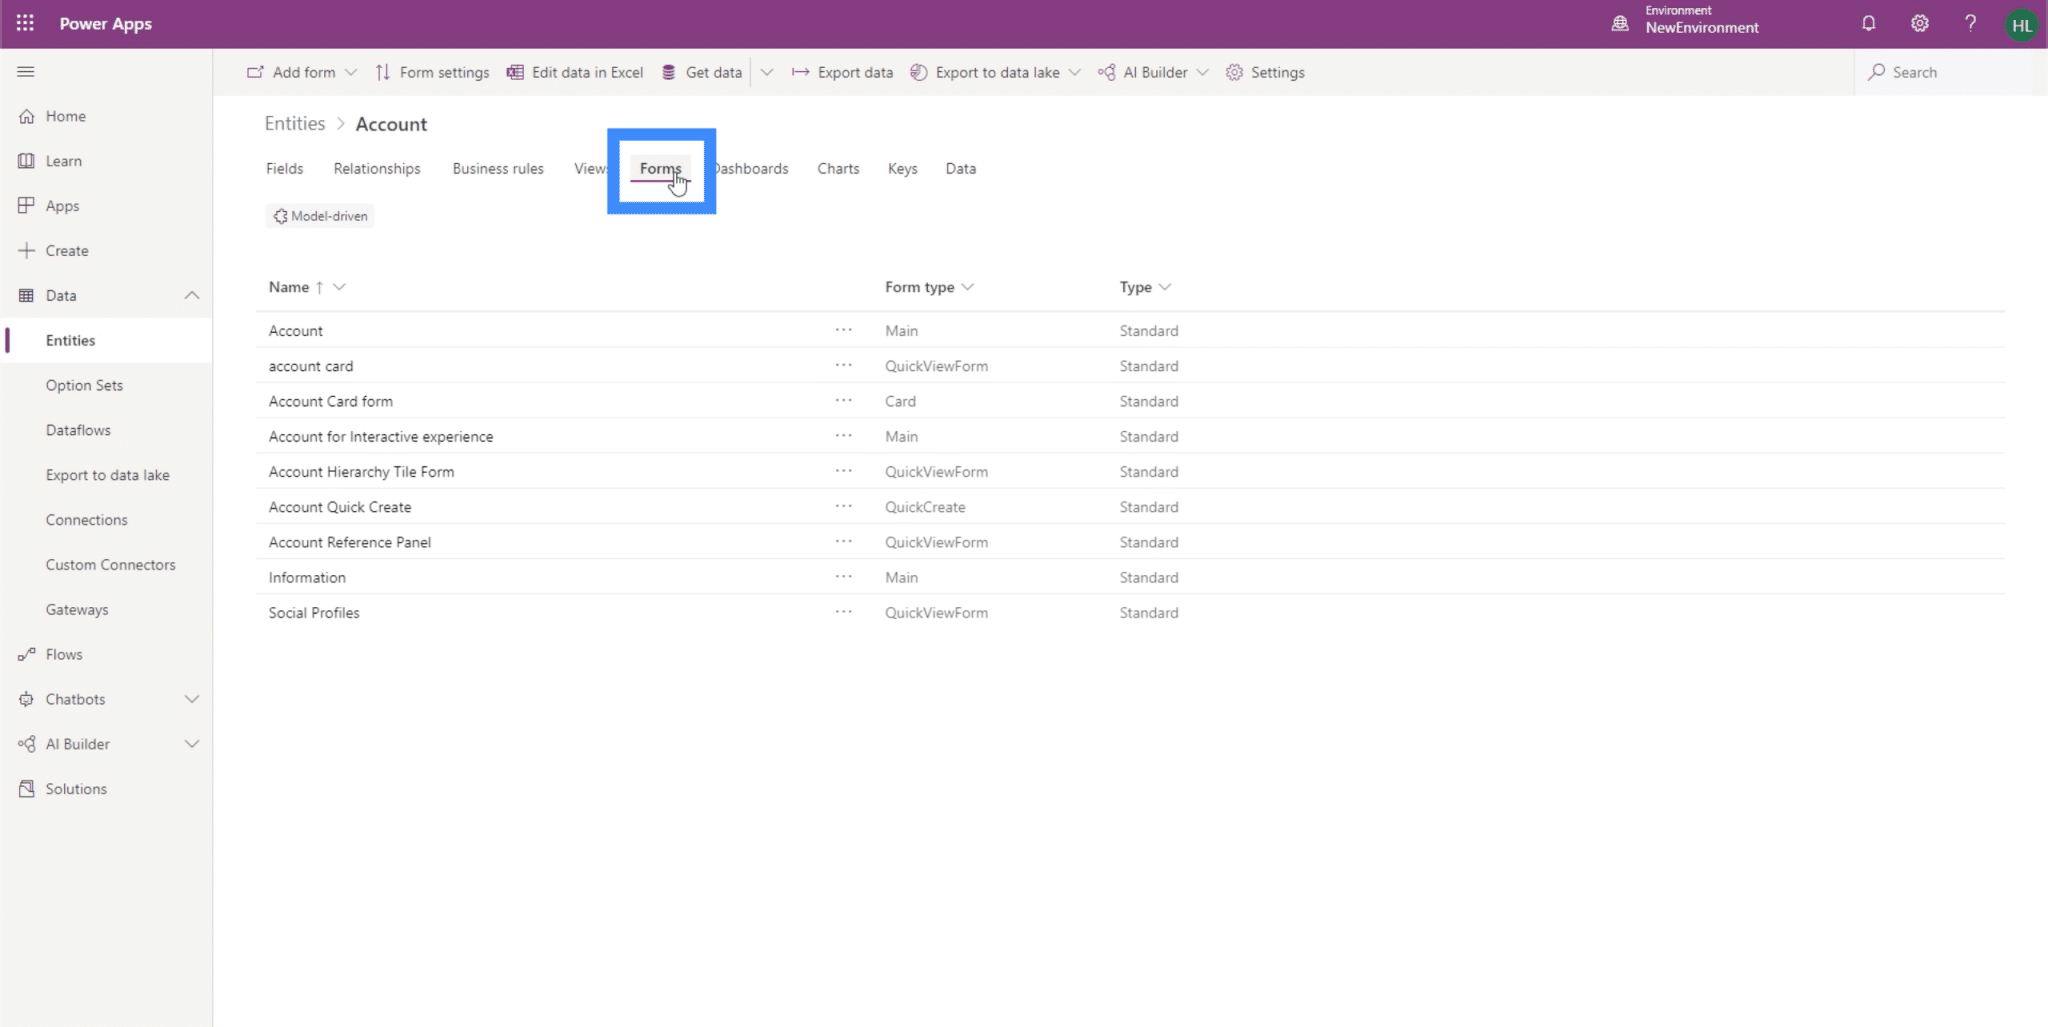The height and width of the screenshot is (1027, 2048).
Task: Click the Learn book icon
Action: pyautogui.click(x=26, y=161)
